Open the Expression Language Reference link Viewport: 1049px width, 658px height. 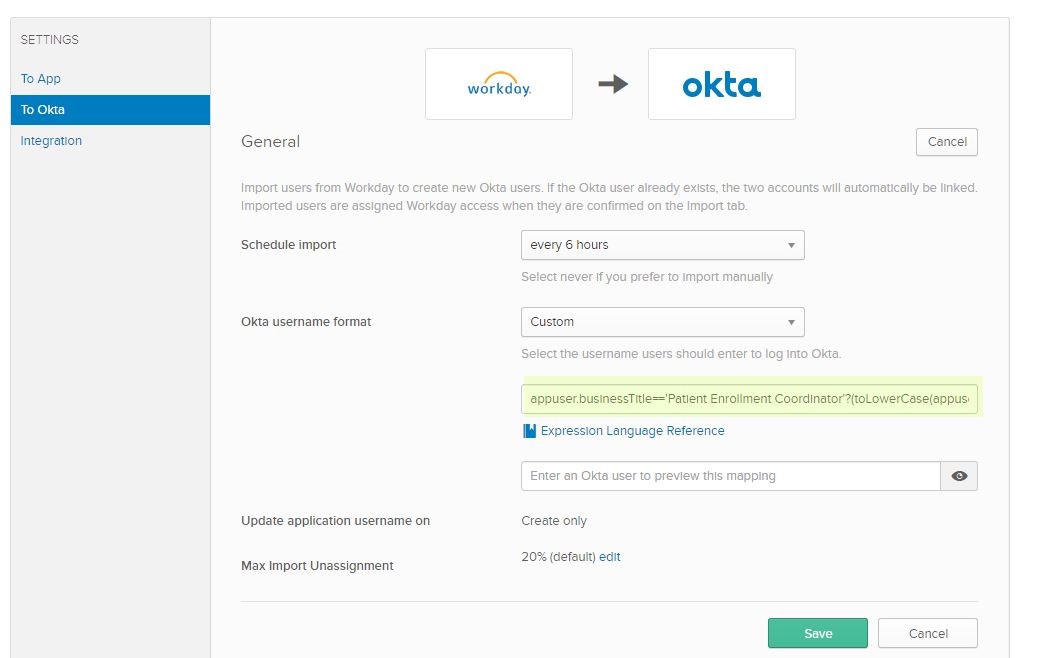(x=632, y=431)
